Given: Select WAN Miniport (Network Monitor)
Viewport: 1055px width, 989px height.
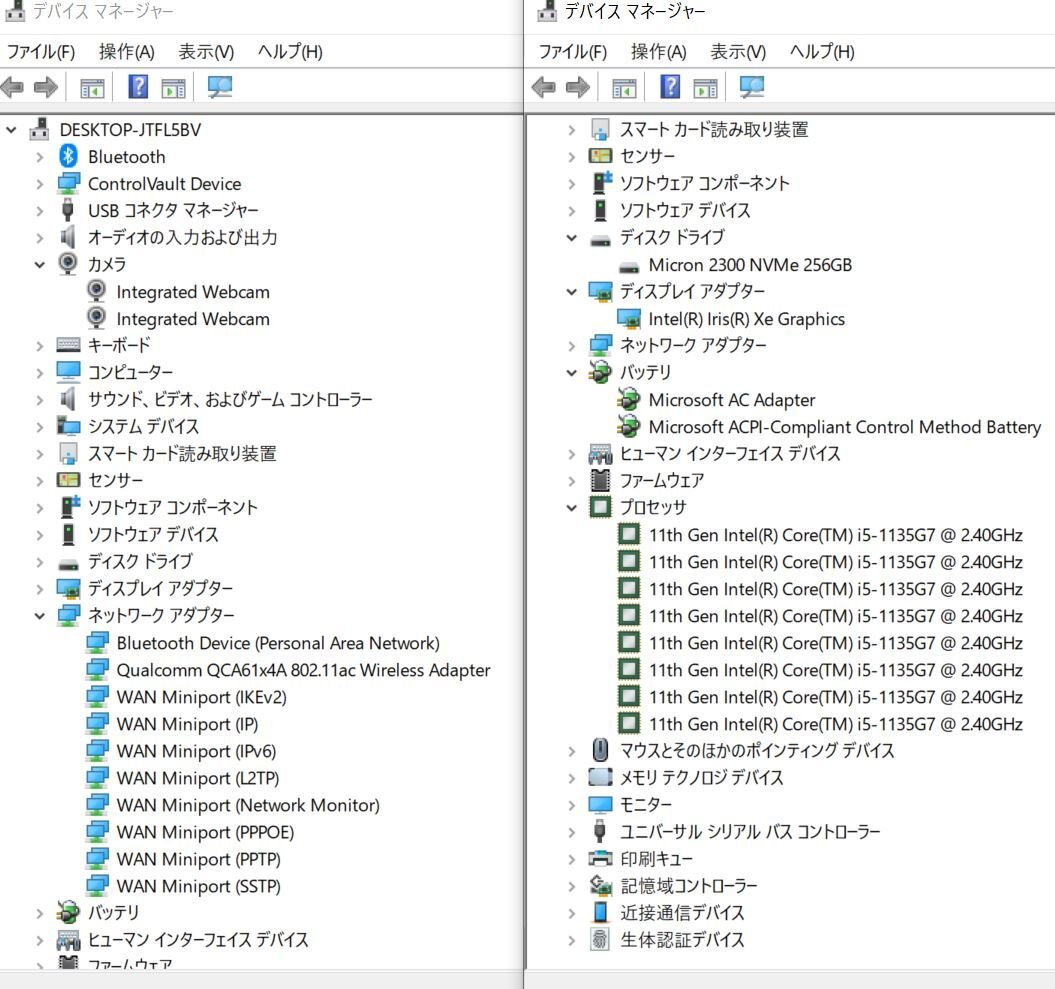Looking at the screenshot, I should (x=248, y=805).
